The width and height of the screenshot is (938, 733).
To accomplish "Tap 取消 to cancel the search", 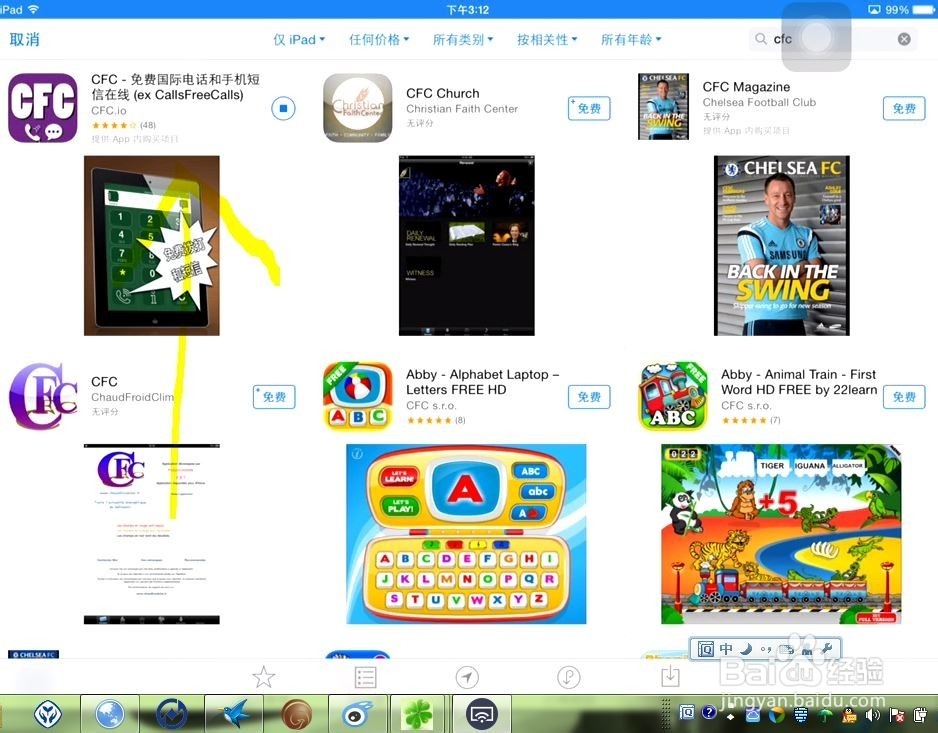I will pyautogui.click(x=25, y=39).
